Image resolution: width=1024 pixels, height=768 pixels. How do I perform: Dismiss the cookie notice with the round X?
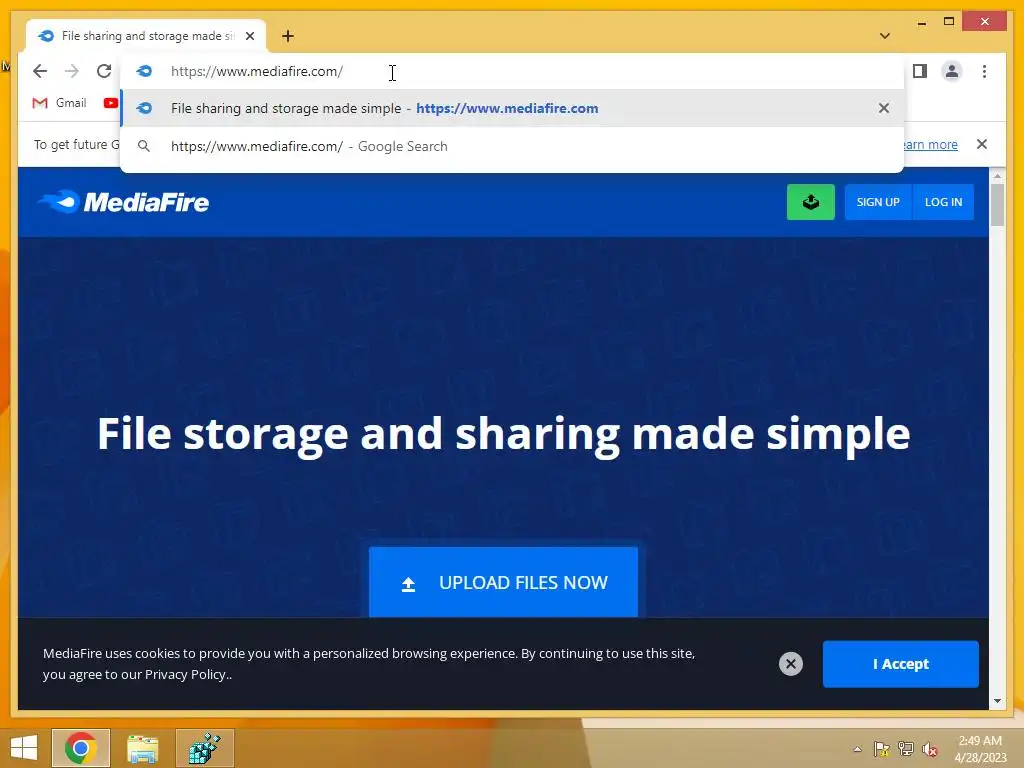point(791,664)
